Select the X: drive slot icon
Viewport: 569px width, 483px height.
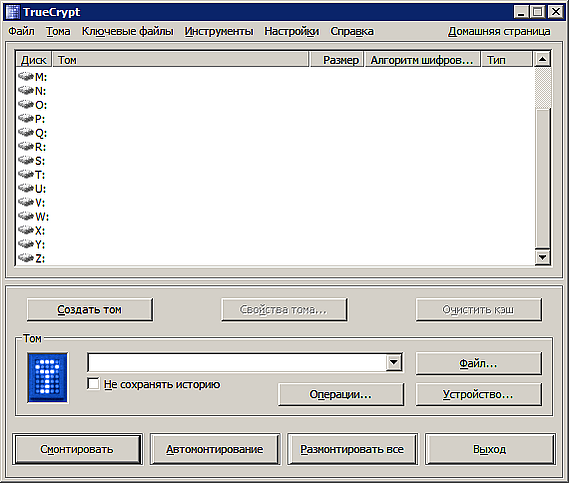pyautogui.click(x=26, y=230)
